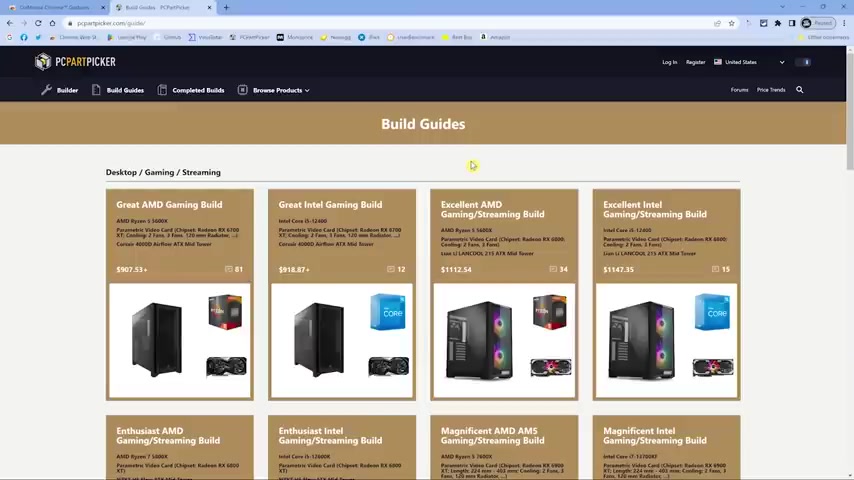Click comment icon on Great Intel Gaming Build
The image size is (854, 480).
tap(391, 269)
